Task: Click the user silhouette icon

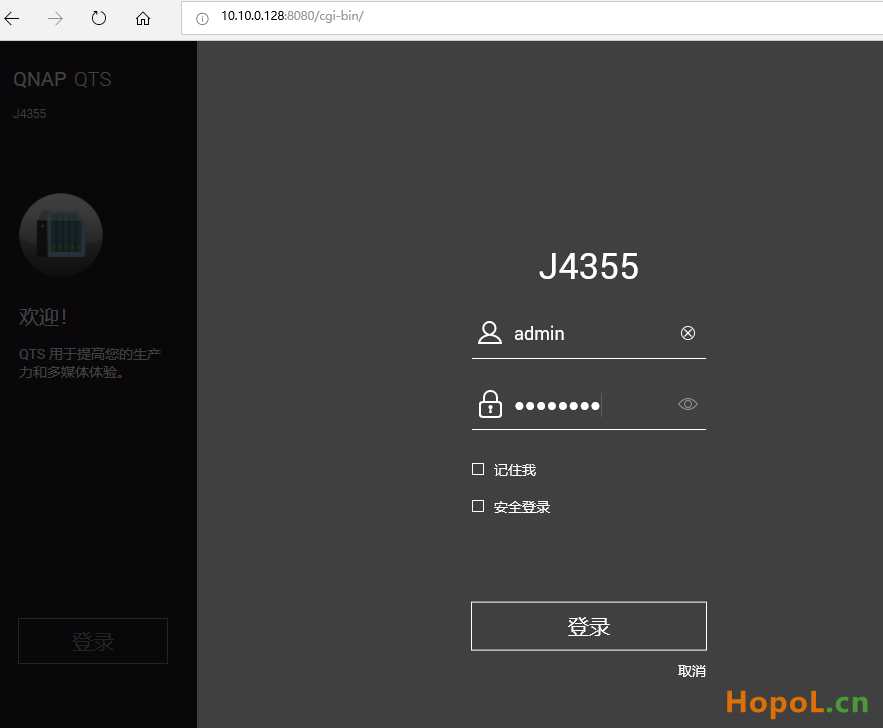Action: pos(490,333)
